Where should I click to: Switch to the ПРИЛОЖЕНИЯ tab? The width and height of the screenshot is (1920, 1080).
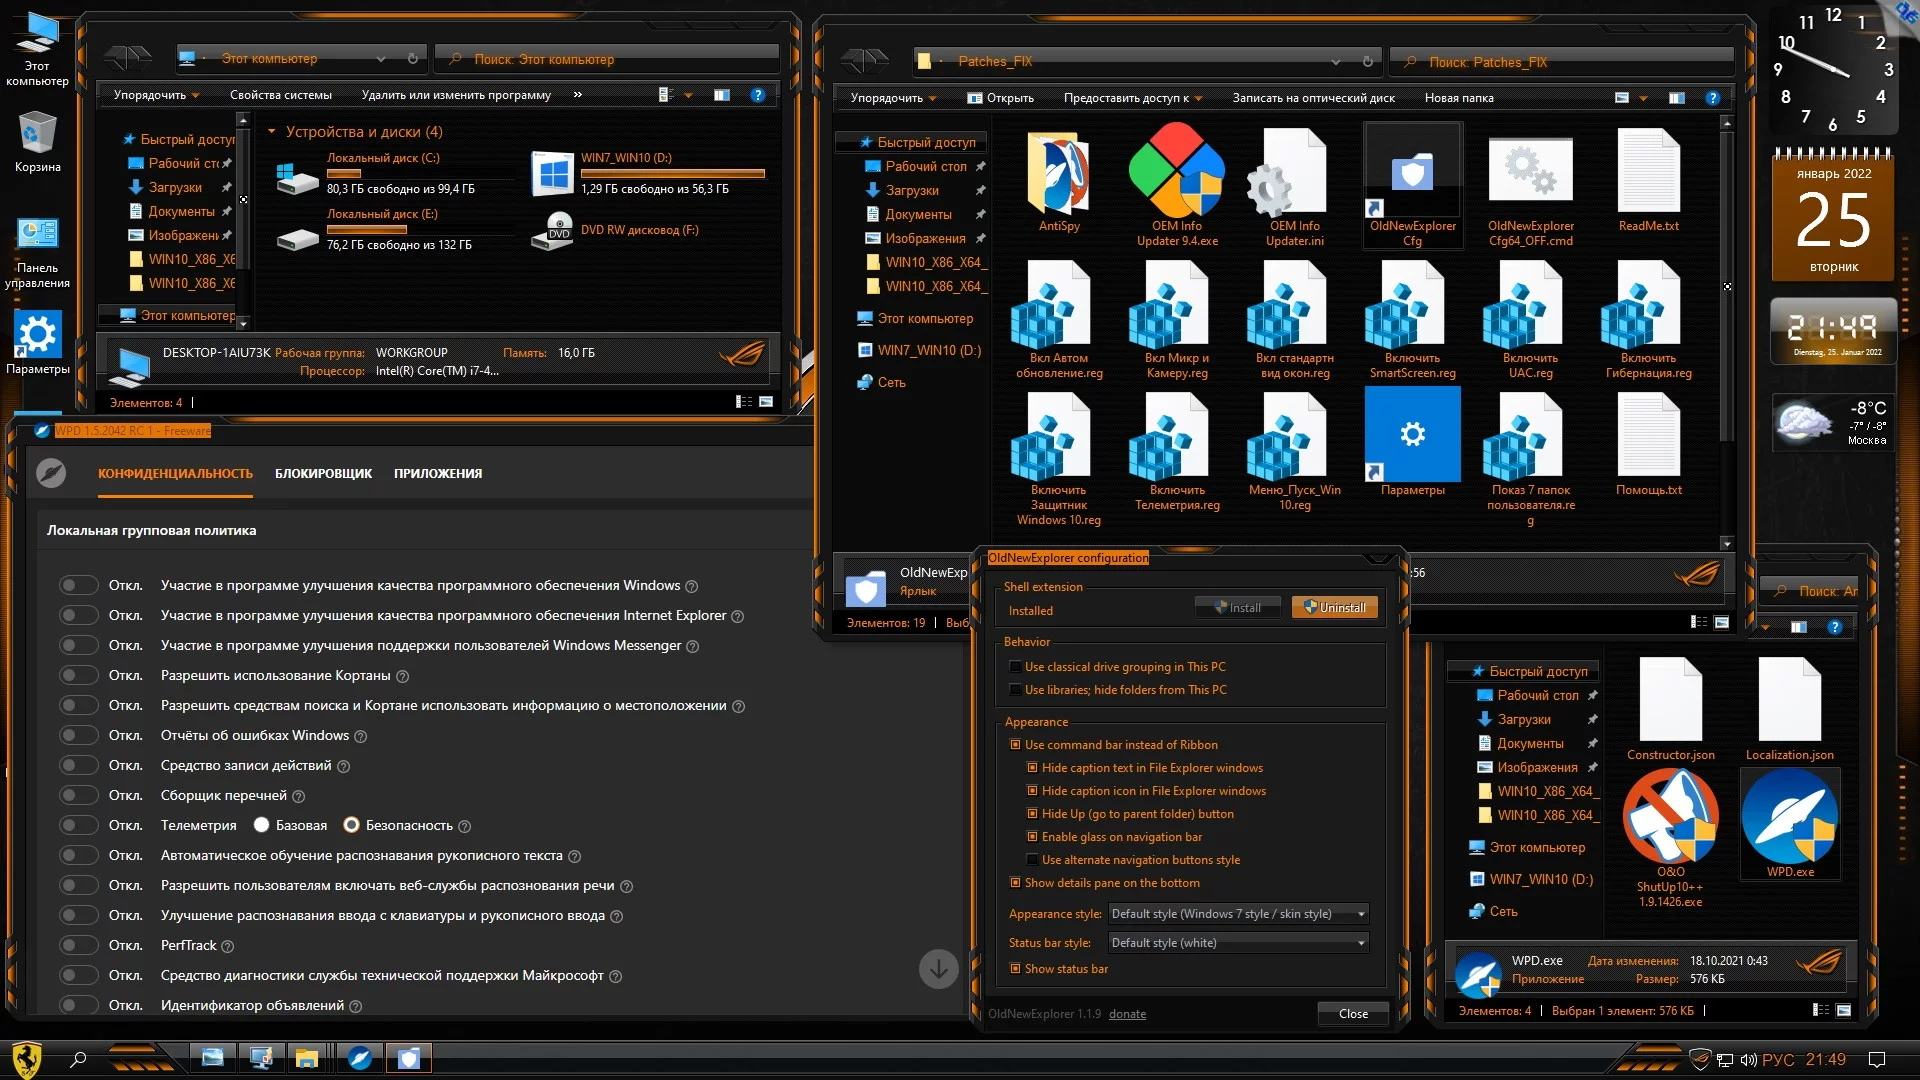pos(437,474)
